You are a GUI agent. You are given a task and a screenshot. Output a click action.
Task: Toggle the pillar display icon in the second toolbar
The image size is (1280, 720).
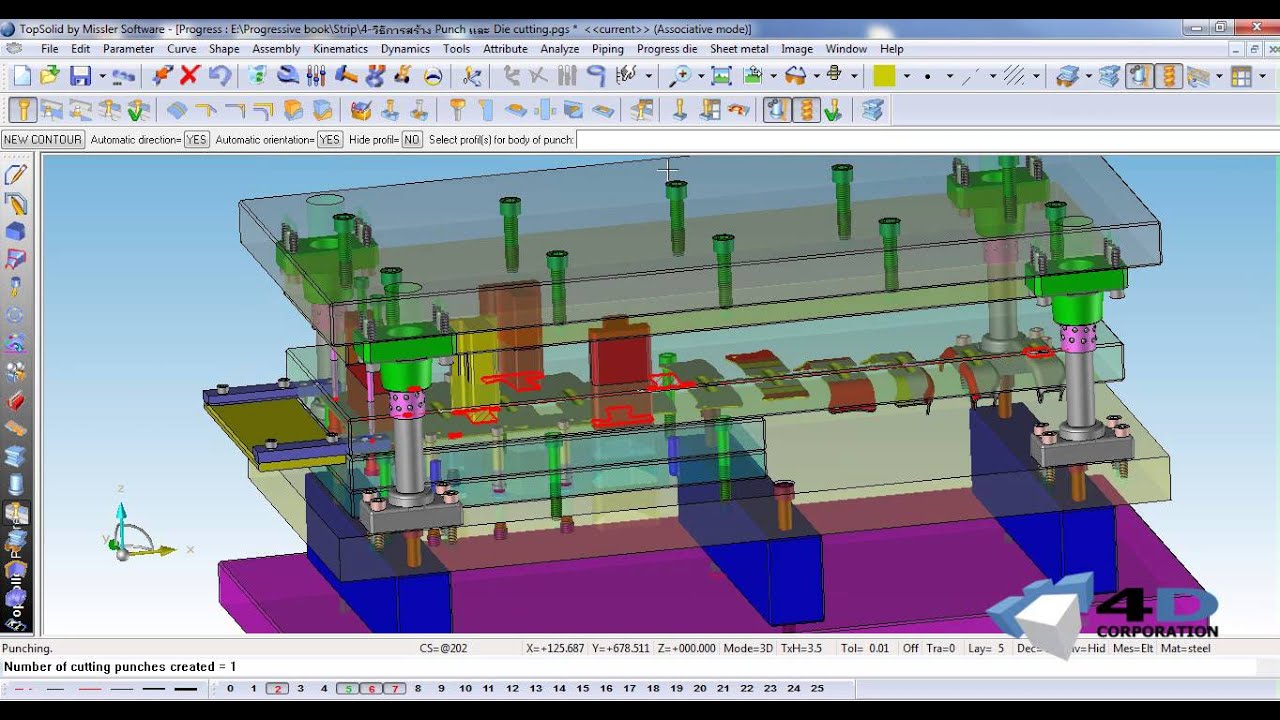click(x=777, y=110)
